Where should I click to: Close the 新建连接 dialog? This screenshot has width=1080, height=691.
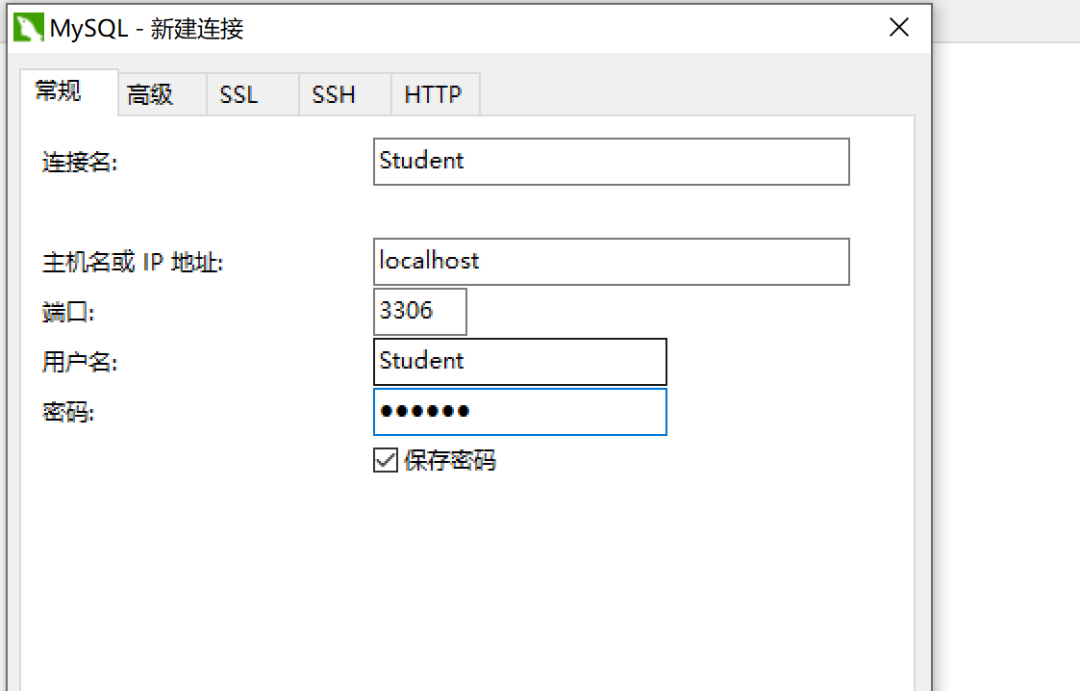point(898,27)
